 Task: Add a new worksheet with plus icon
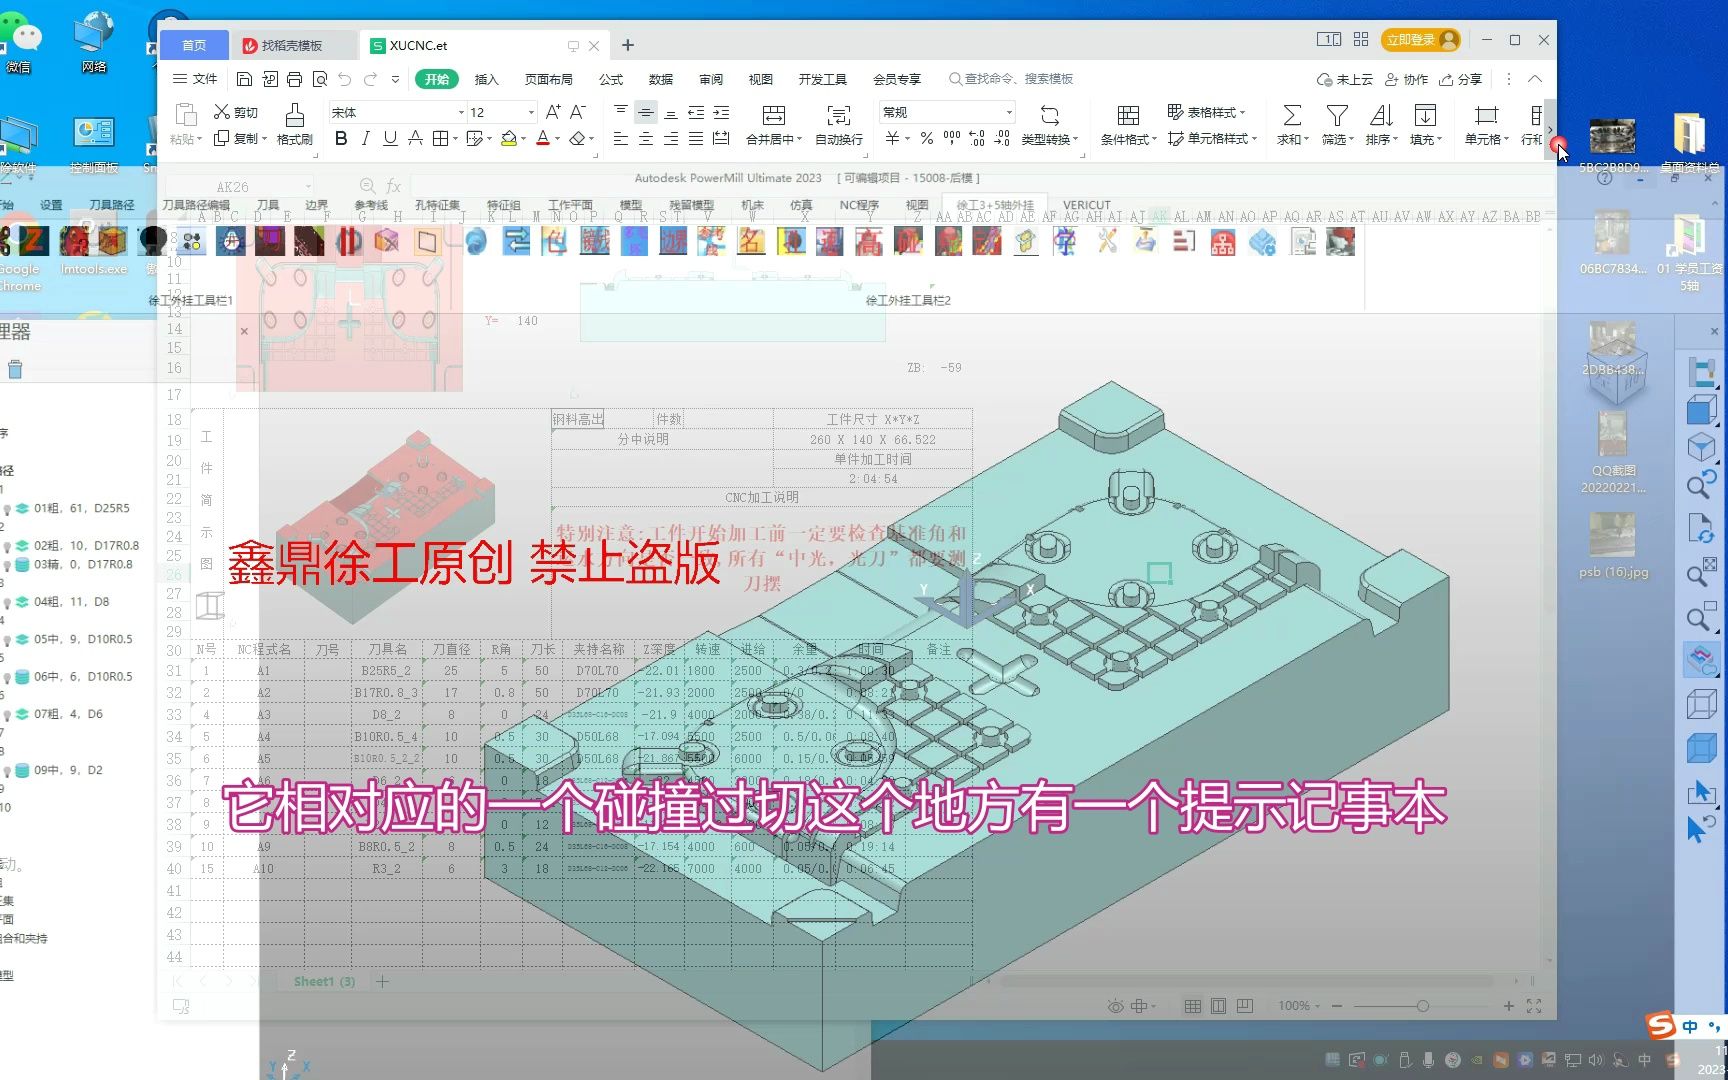(382, 981)
